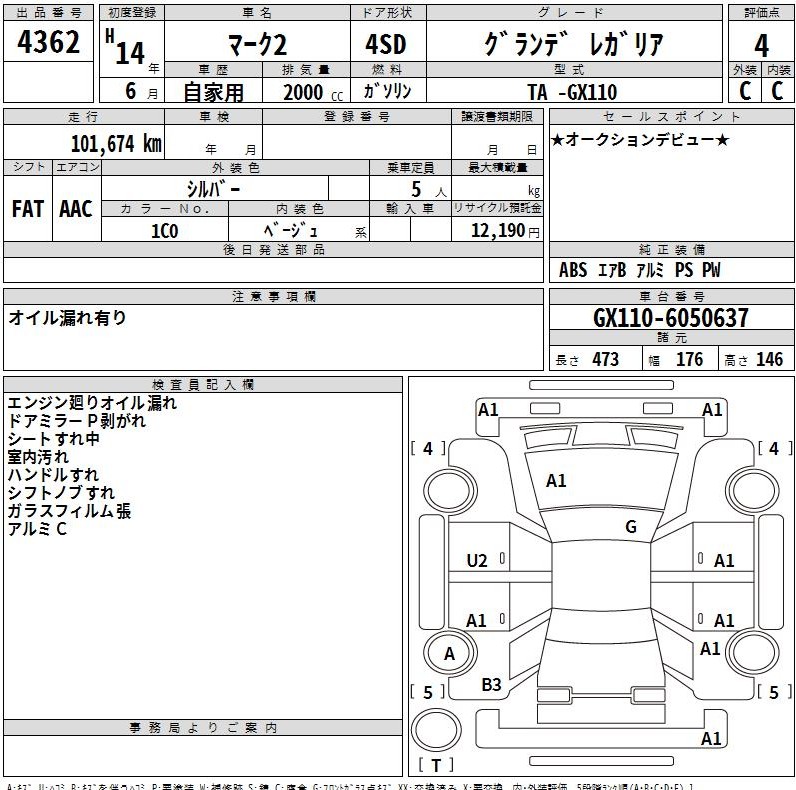Select the car name マーク2

point(257,45)
